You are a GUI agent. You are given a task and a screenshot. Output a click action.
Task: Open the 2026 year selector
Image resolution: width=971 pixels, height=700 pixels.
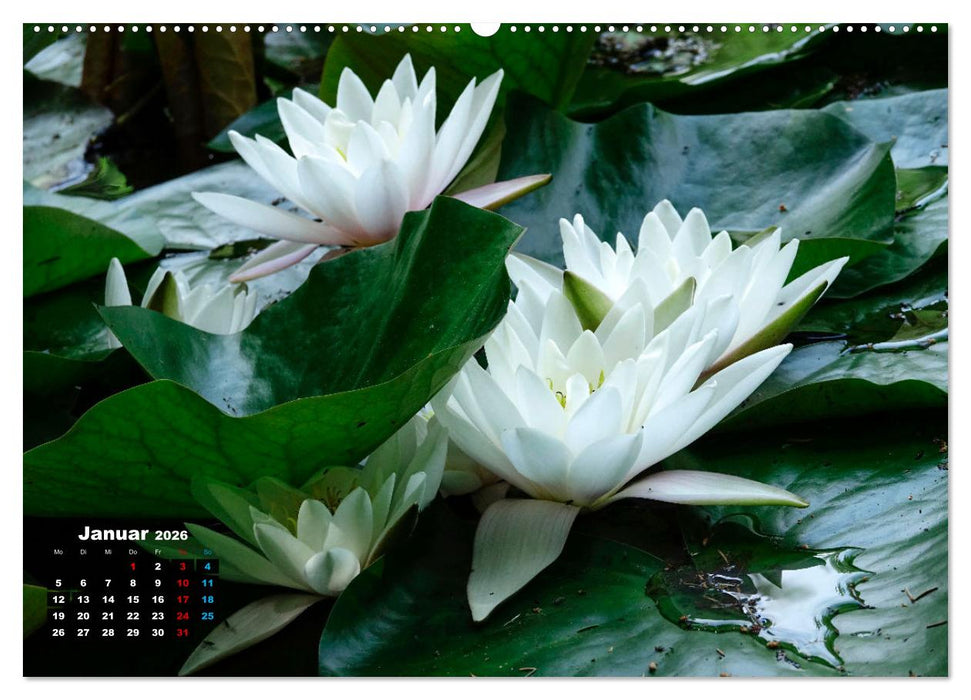tap(171, 536)
